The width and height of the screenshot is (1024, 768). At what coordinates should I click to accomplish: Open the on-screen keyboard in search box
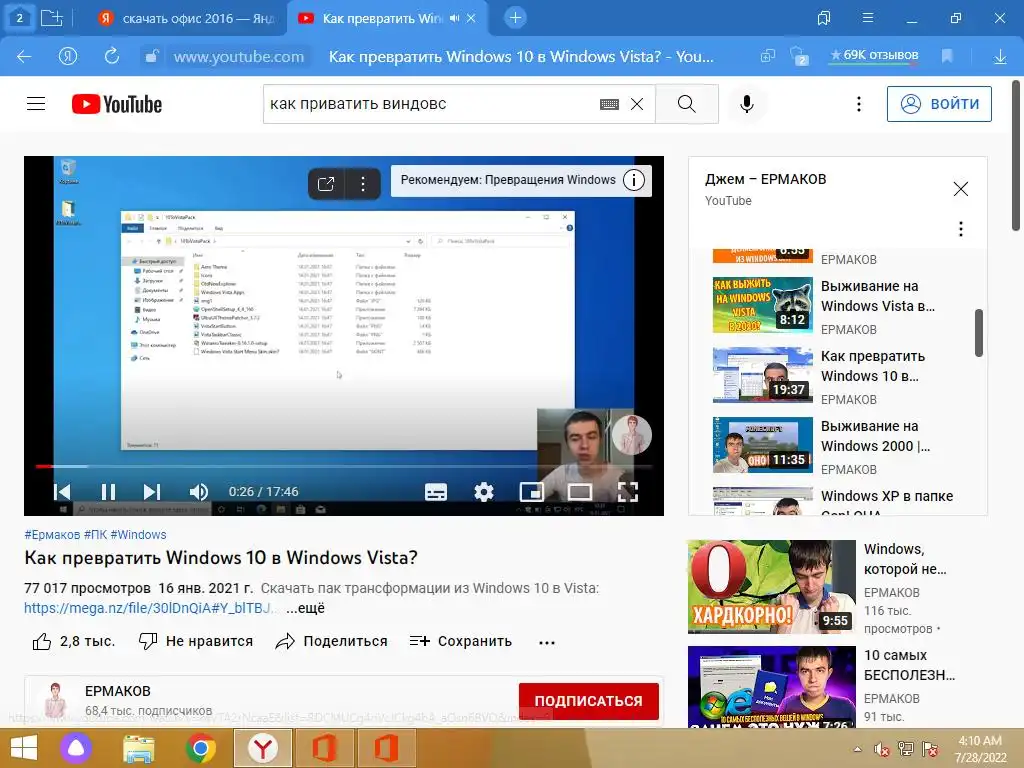coord(609,104)
